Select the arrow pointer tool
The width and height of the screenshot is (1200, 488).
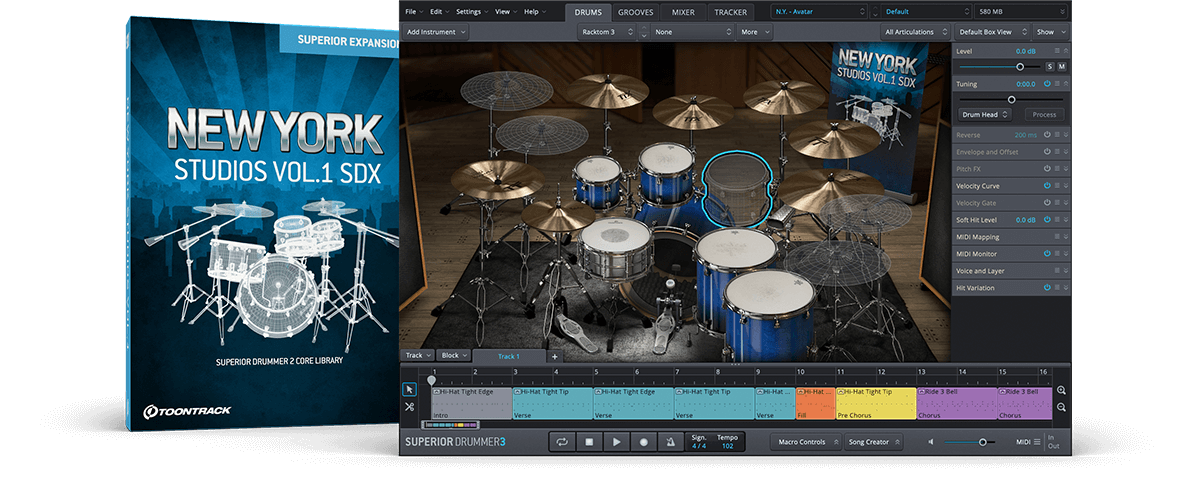pyautogui.click(x=409, y=389)
